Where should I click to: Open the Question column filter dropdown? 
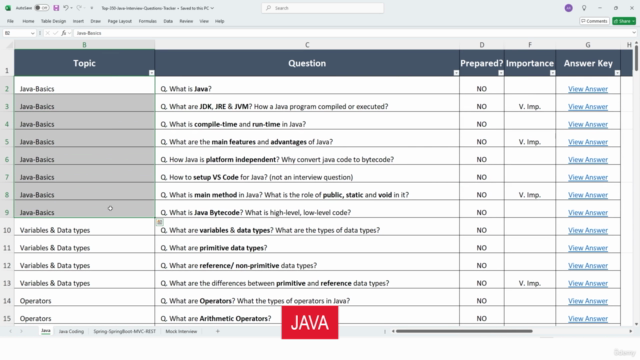click(456, 73)
